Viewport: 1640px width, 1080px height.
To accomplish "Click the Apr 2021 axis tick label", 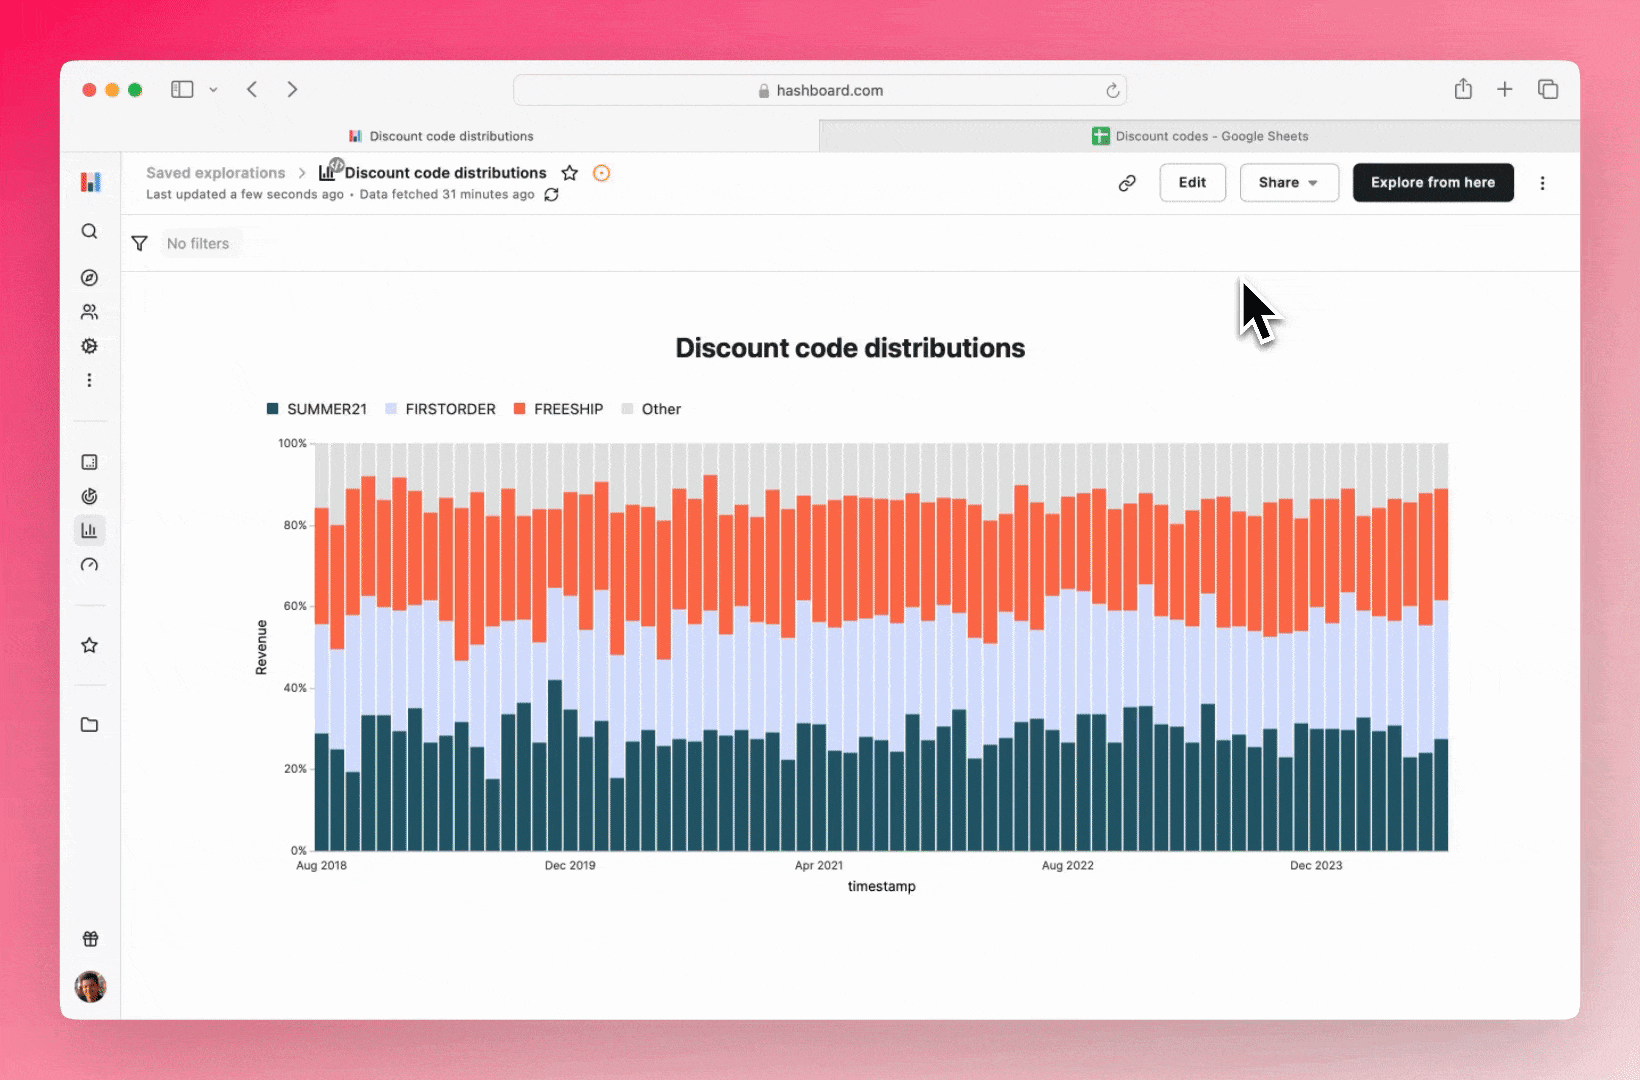I will point(819,866).
